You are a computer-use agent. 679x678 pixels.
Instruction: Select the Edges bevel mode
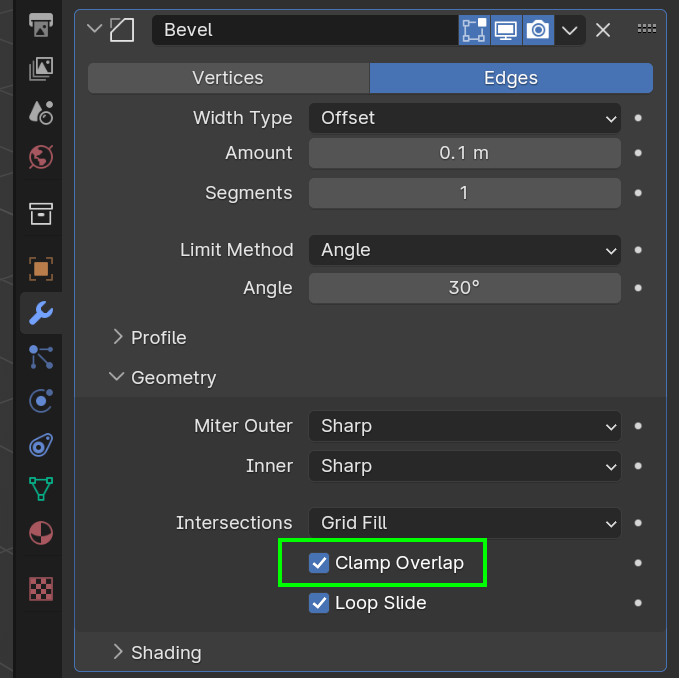tap(511, 78)
